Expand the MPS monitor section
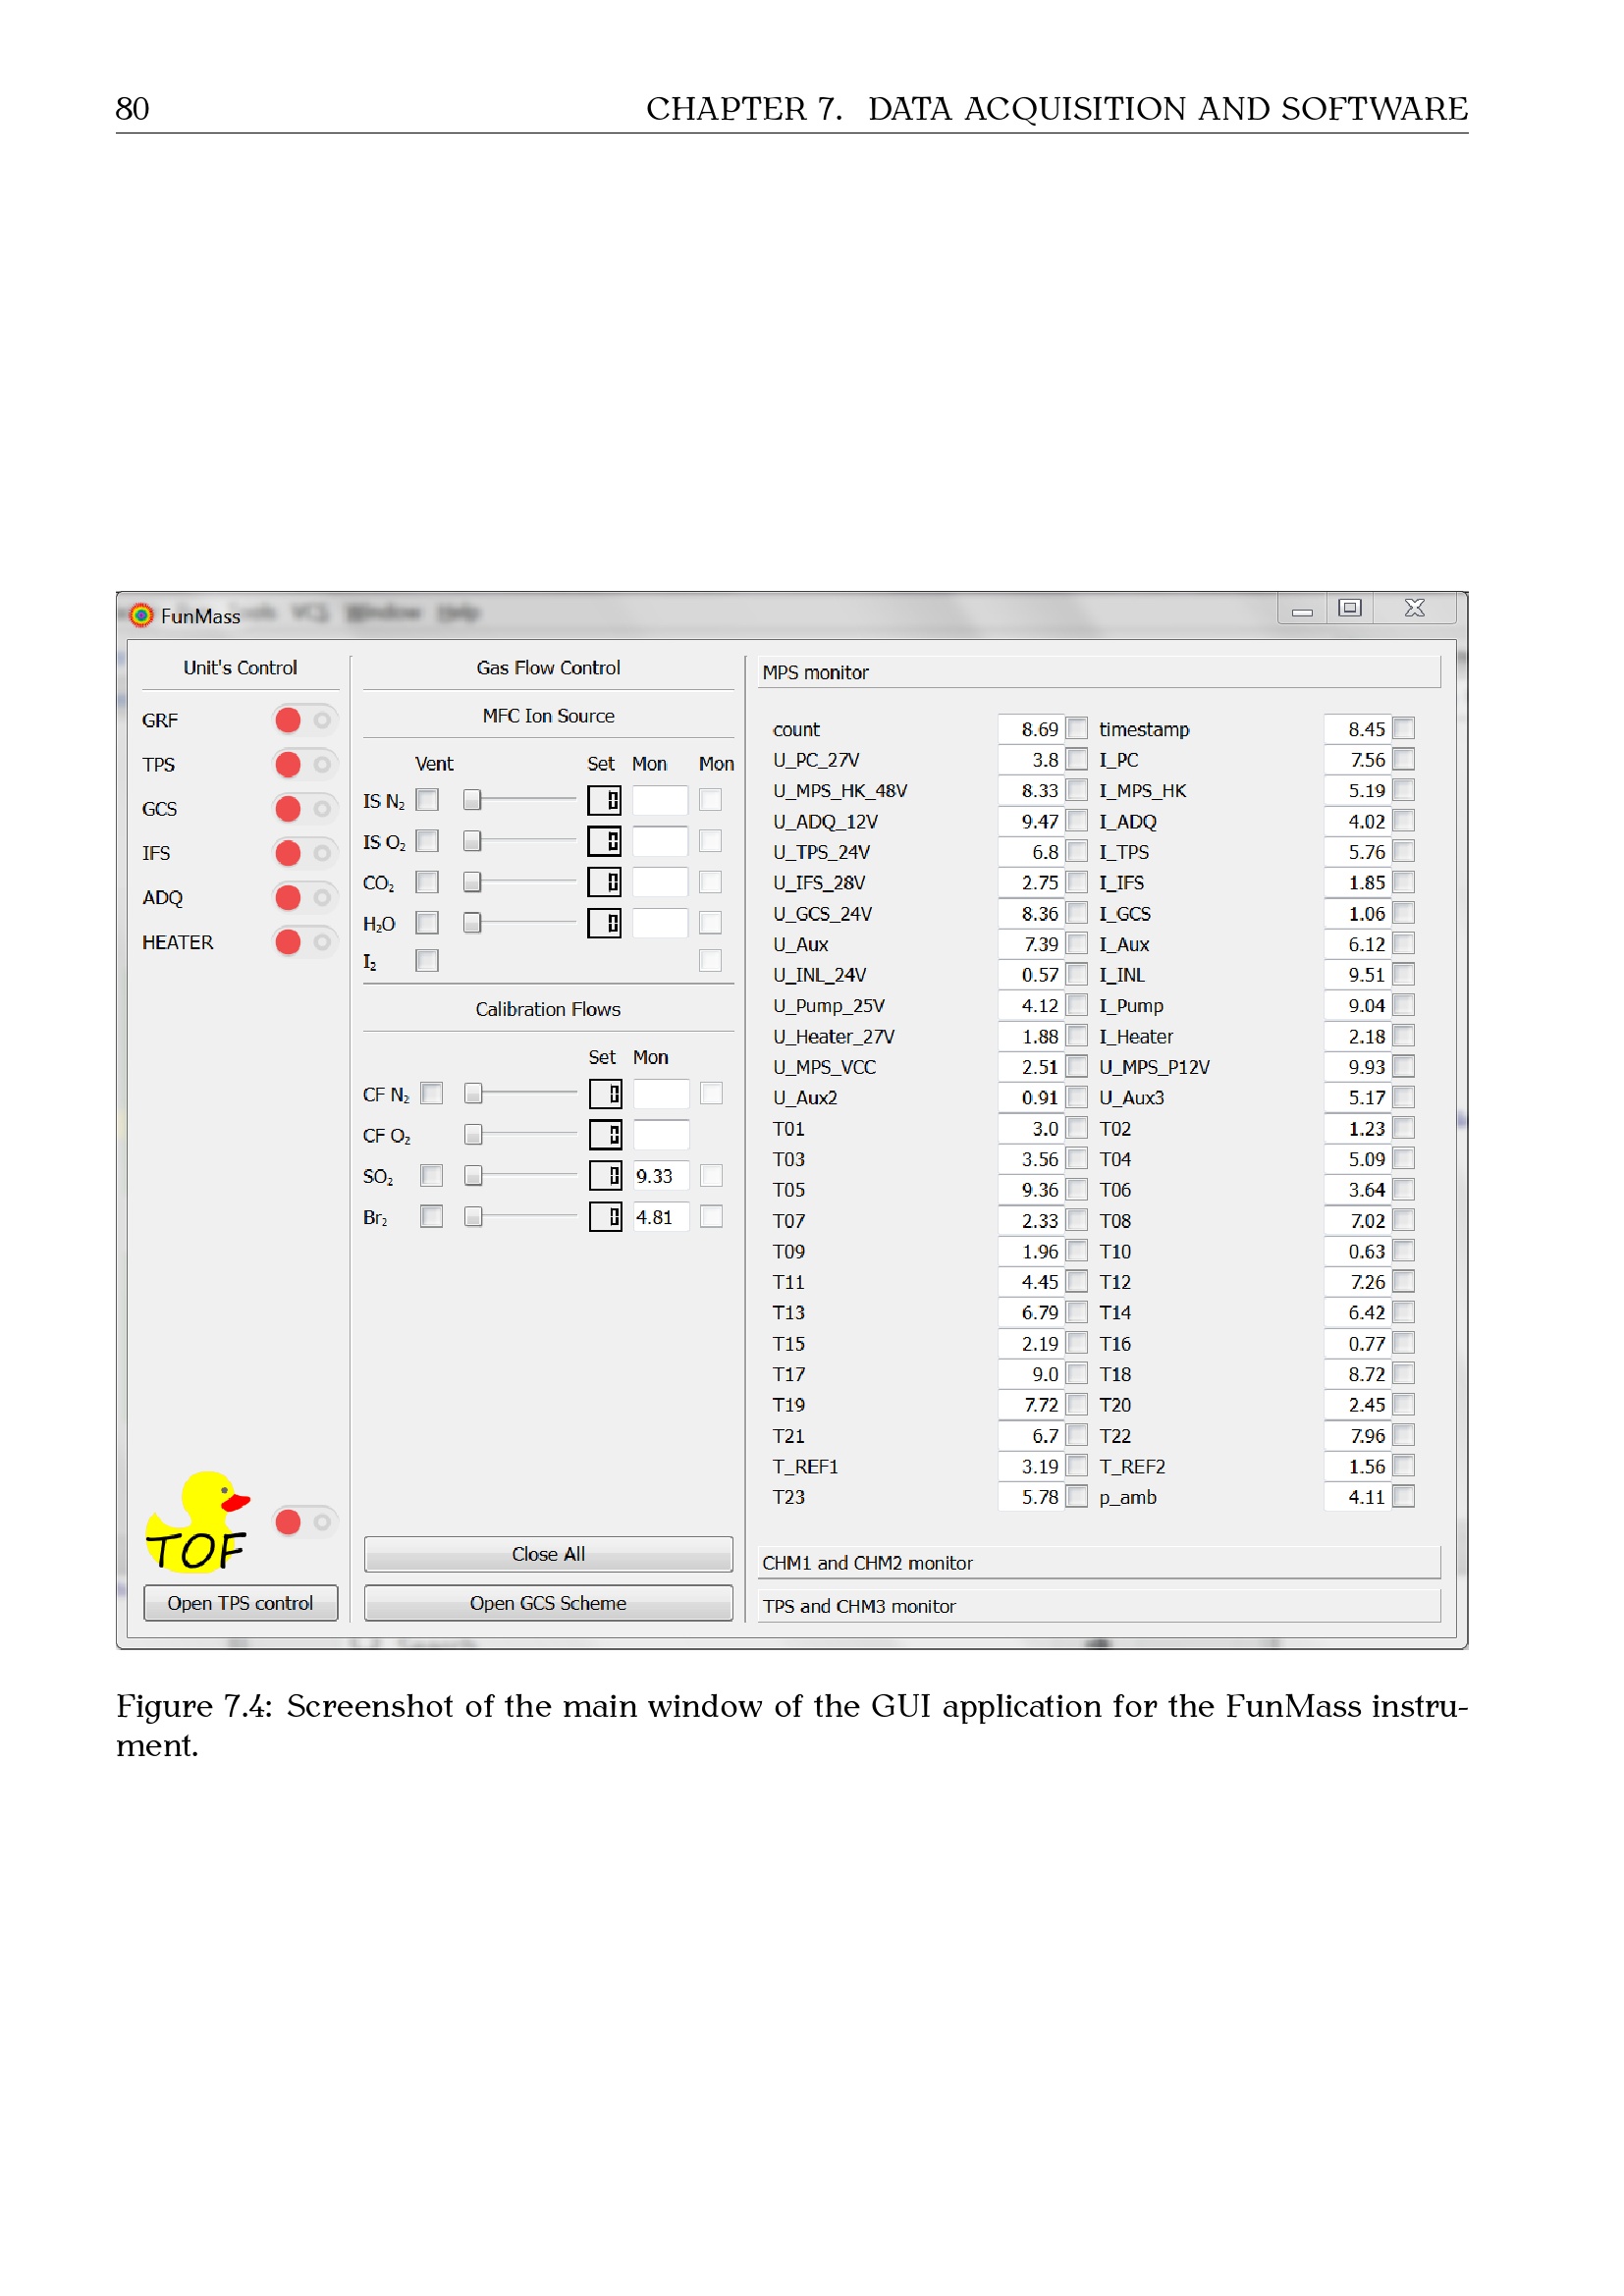 (1098, 672)
